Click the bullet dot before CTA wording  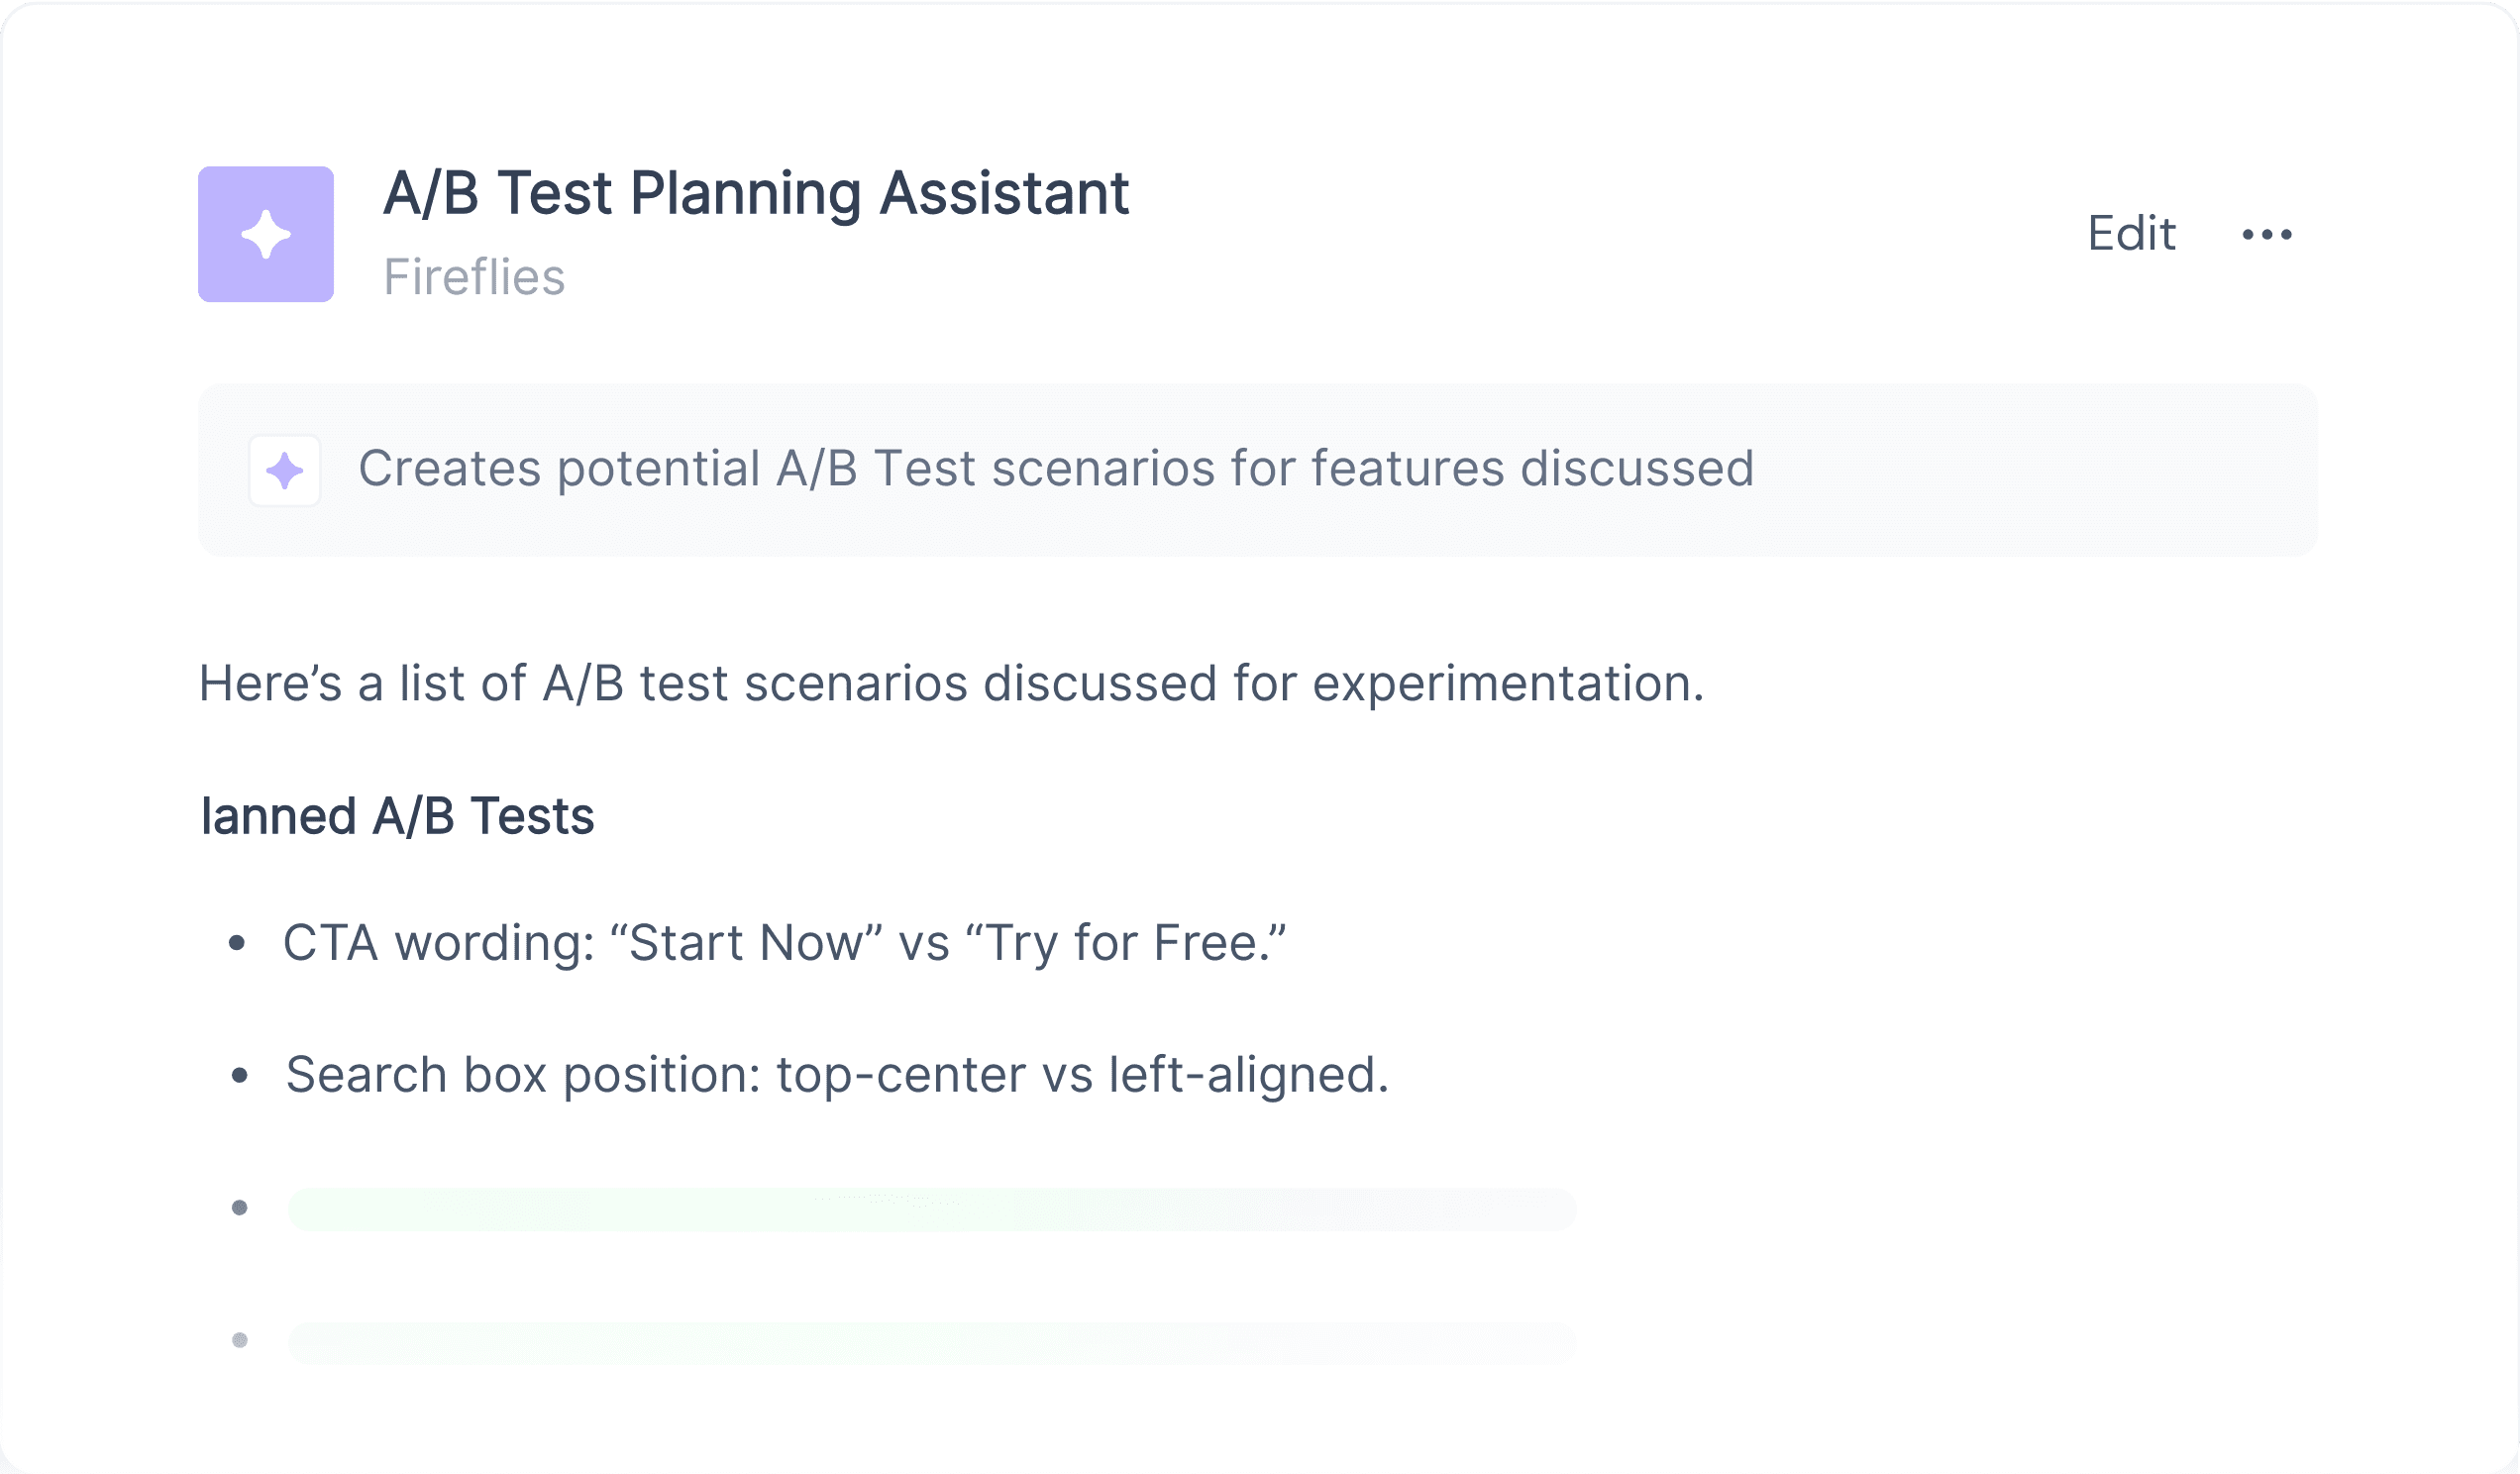237,943
